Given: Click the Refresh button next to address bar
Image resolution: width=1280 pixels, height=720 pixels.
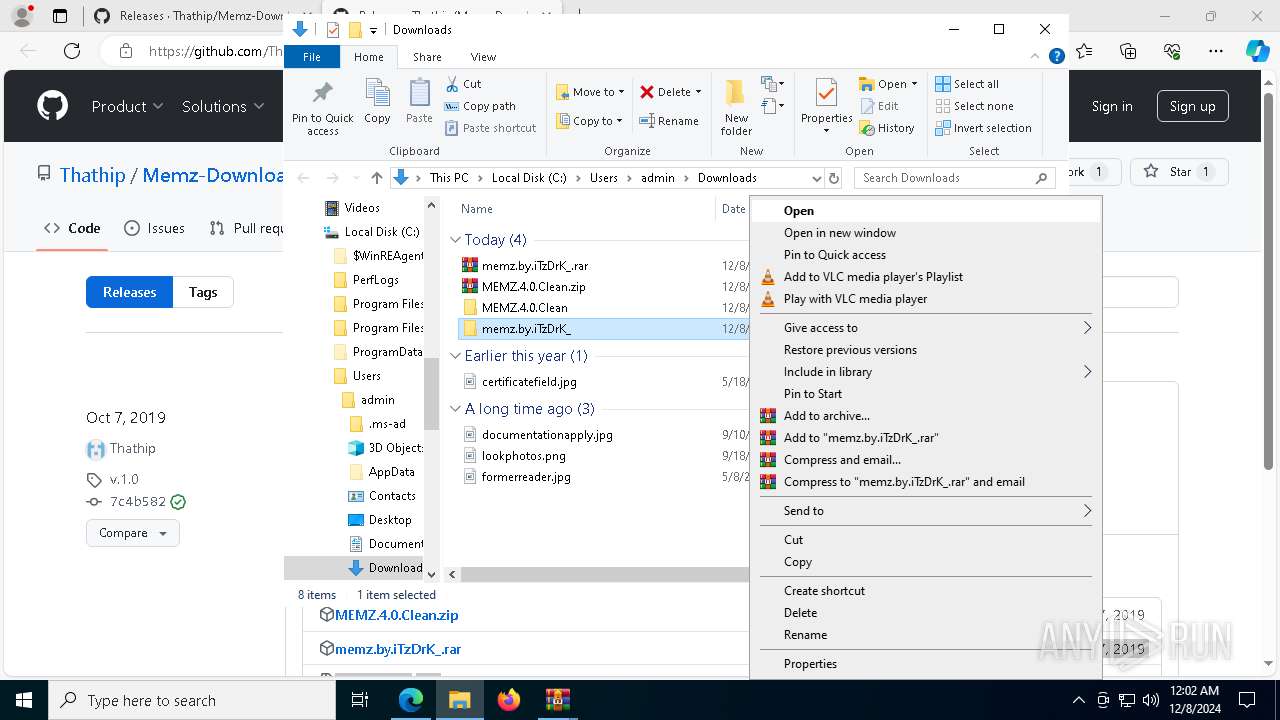Looking at the screenshot, I should coord(834,178).
